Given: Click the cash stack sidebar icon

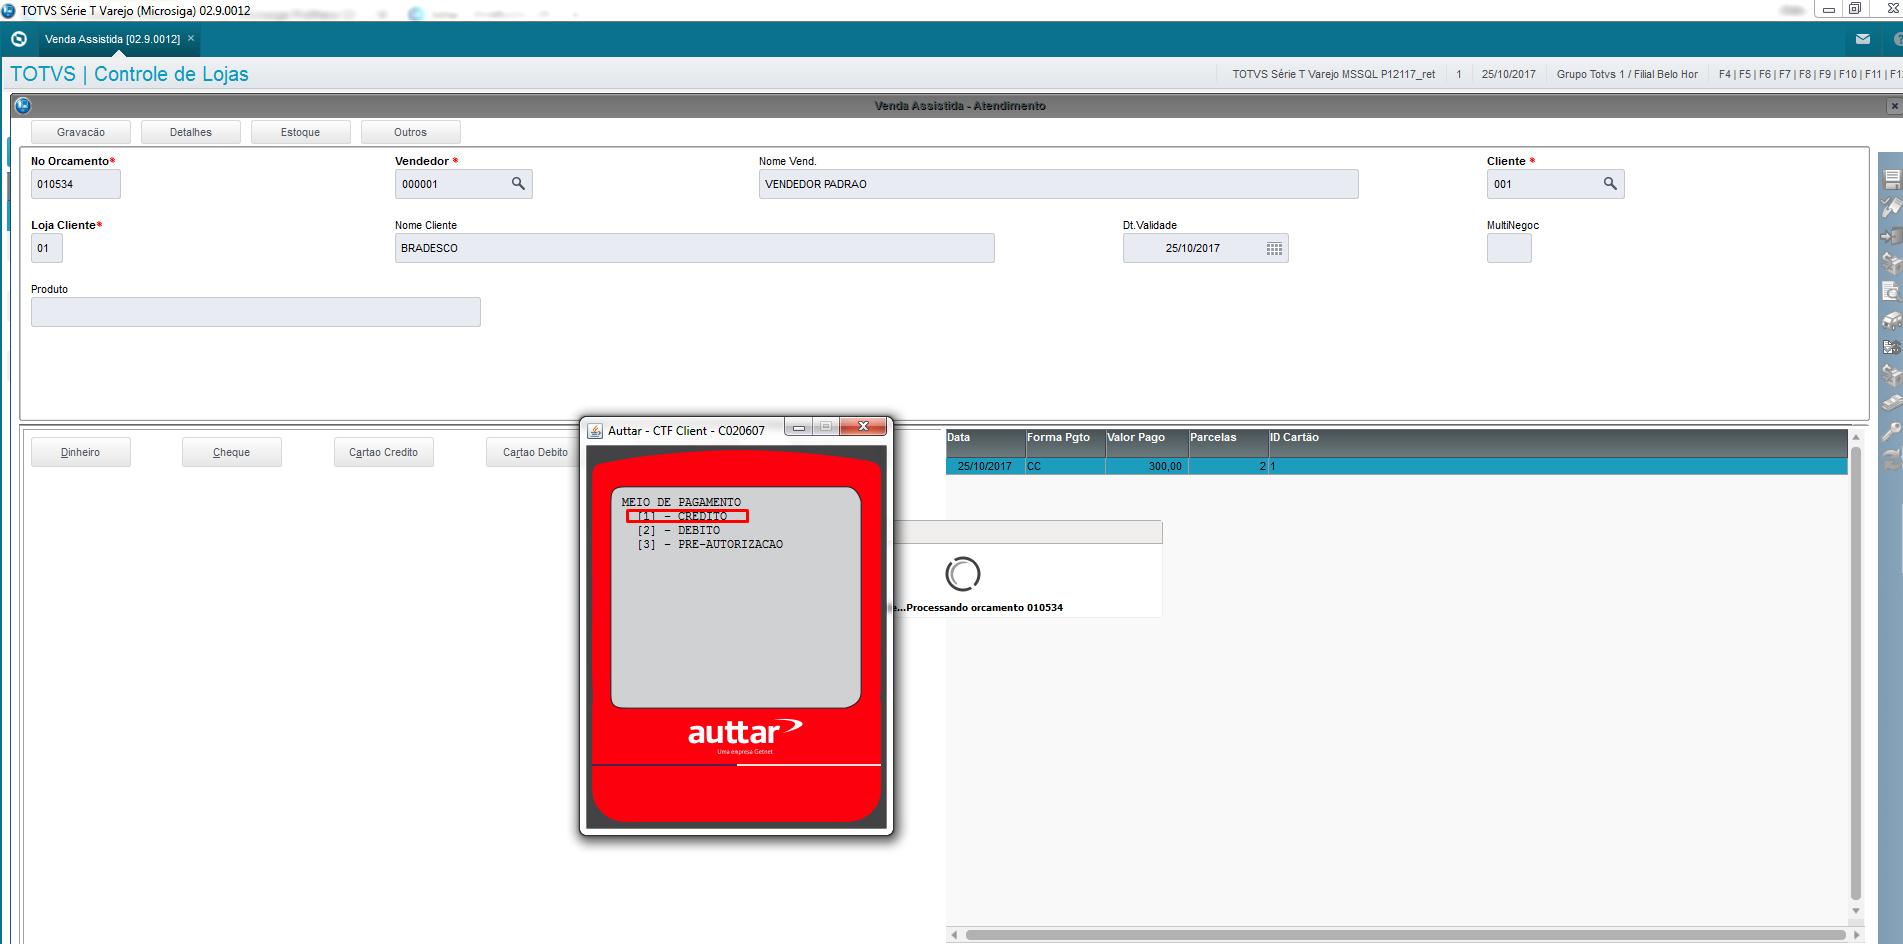Looking at the screenshot, I should (x=1892, y=403).
